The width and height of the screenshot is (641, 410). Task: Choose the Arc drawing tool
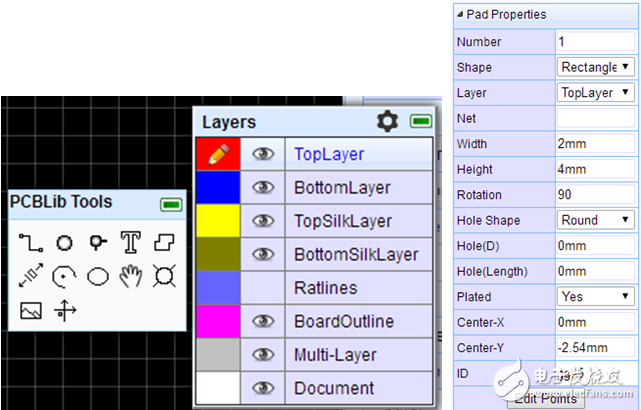click(64, 277)
